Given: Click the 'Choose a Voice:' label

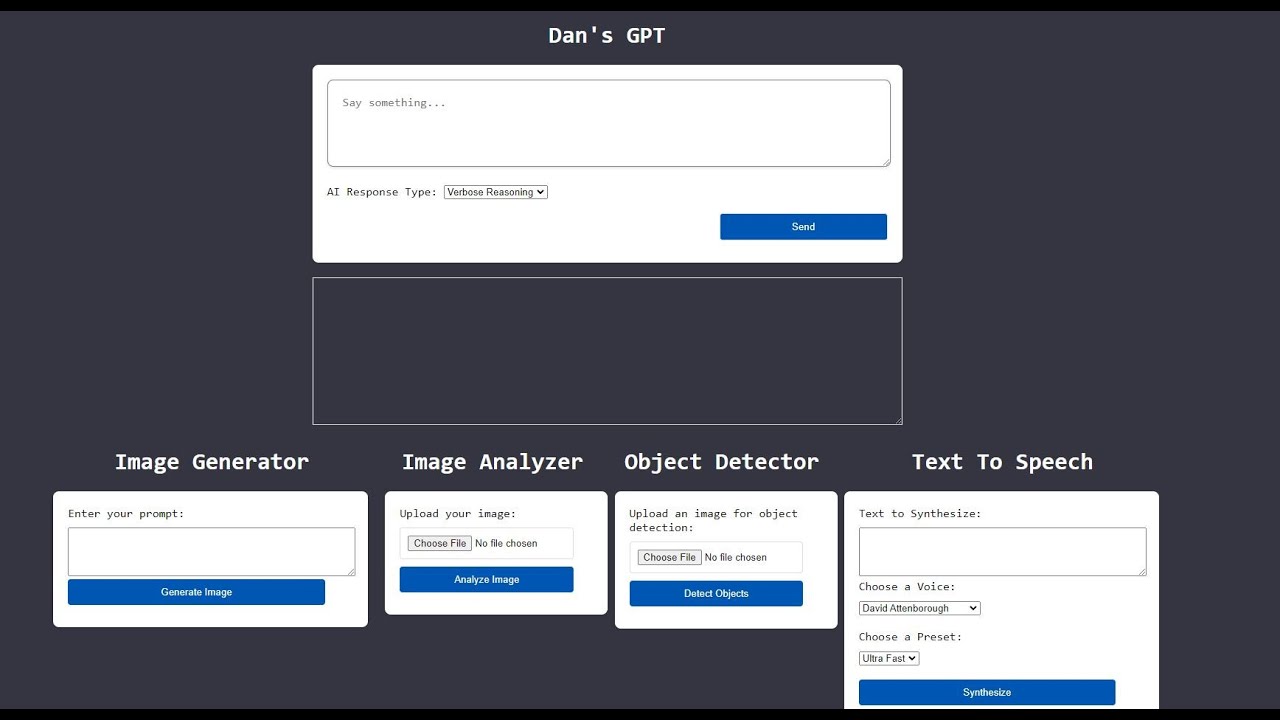Looking at the screenshot, I should point(907,587).
